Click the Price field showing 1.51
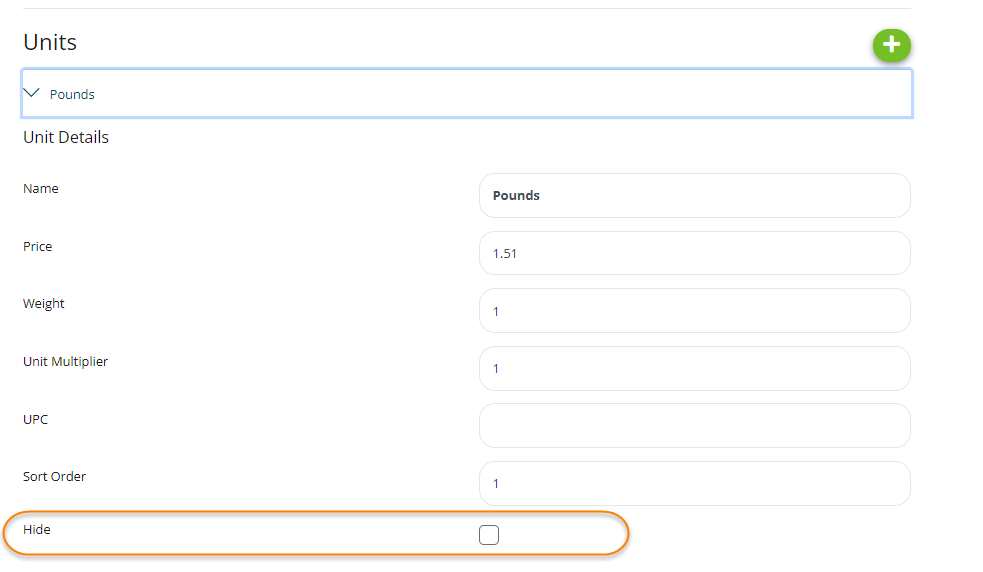Screen dimensions: 983x572 click(694, 253)
